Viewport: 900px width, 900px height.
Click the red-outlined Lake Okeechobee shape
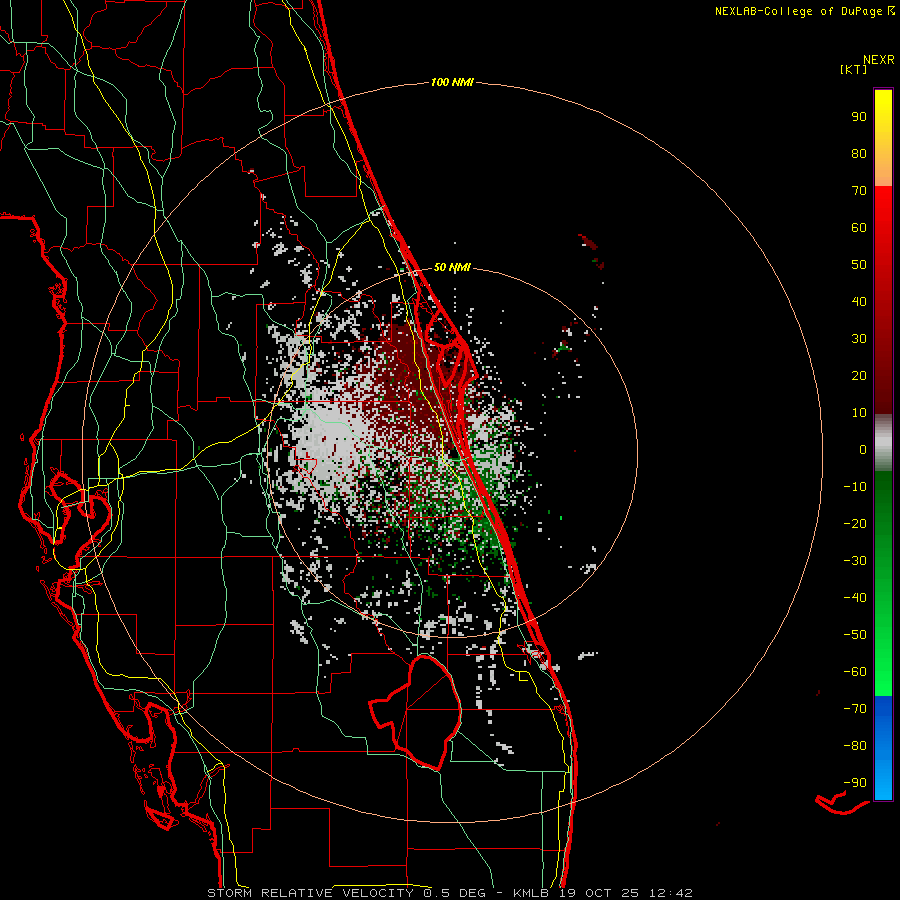416,713
